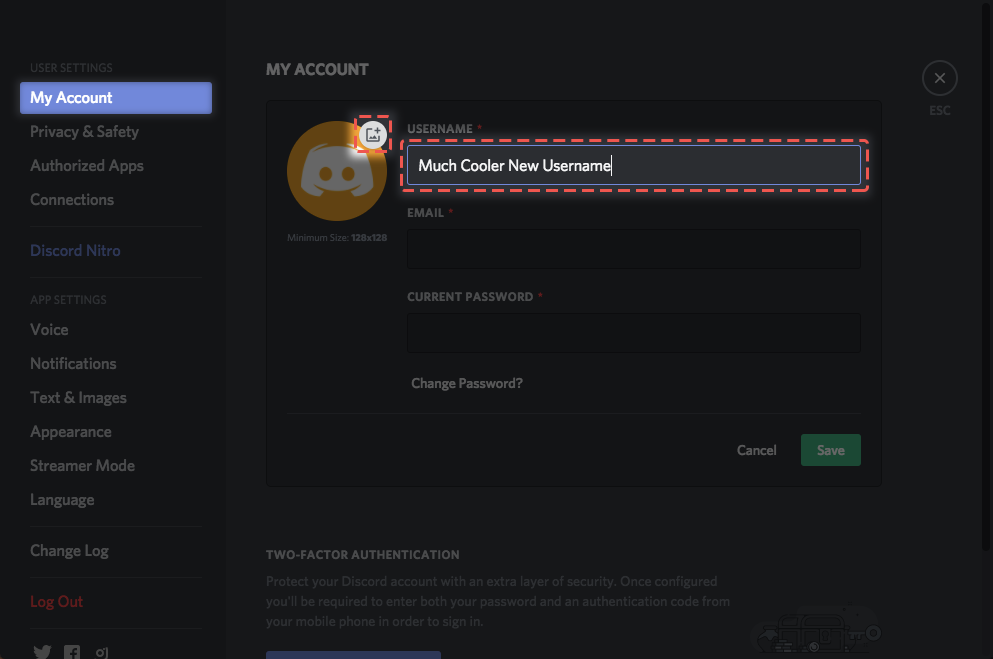Open the Instagram link icon
The image size is (993, 659).
tap(102, 652)
